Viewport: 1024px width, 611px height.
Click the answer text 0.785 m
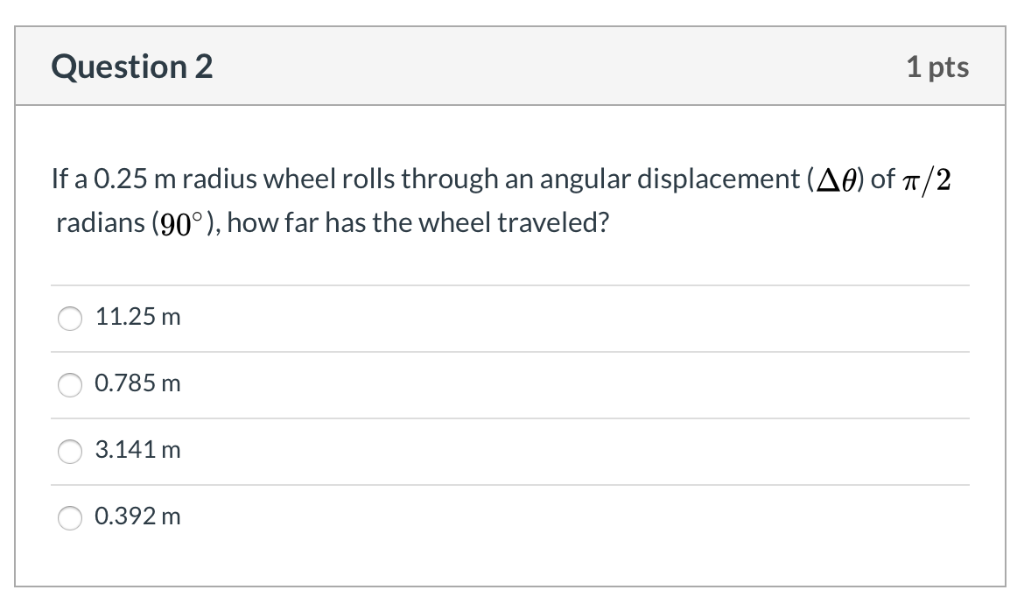(136, 382)
